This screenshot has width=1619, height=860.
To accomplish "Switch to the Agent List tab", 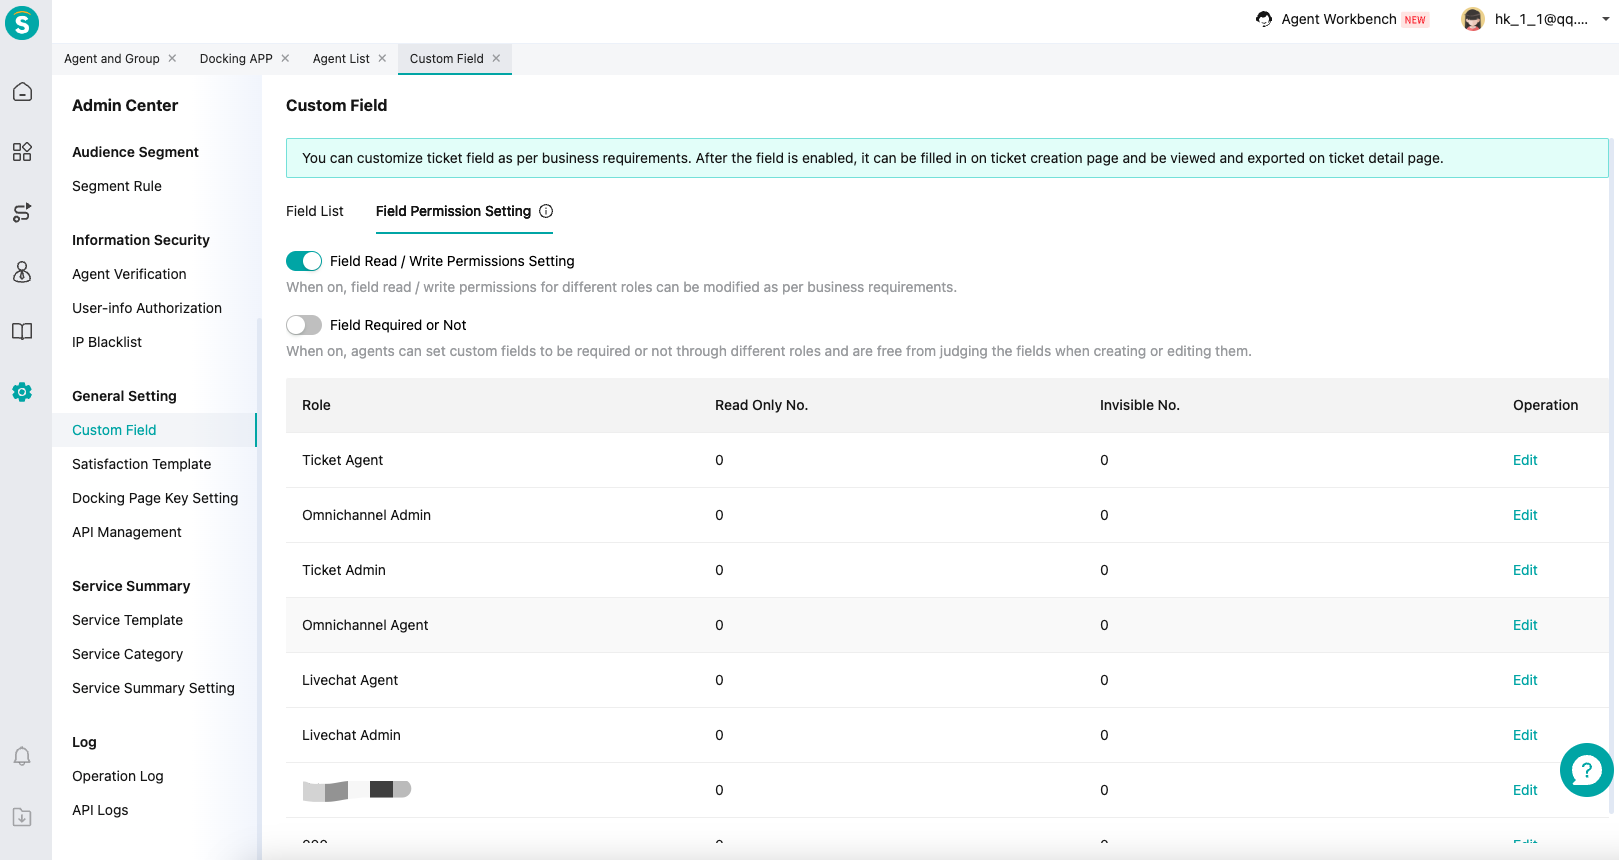I will (341, 59).
